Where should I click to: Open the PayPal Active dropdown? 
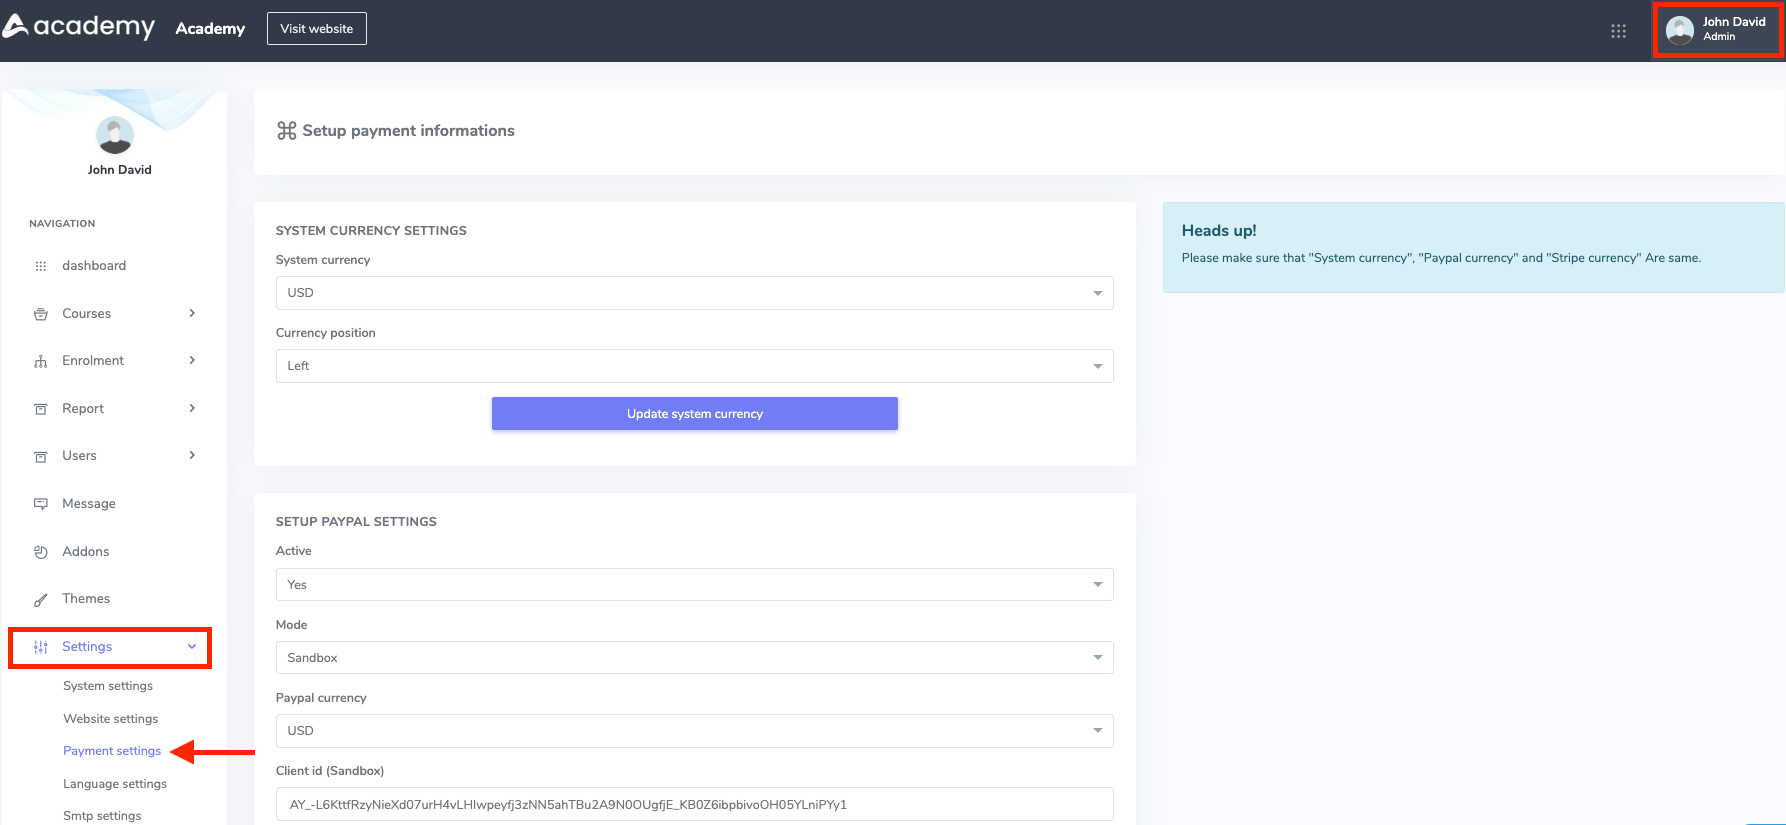tap(694, 585)
